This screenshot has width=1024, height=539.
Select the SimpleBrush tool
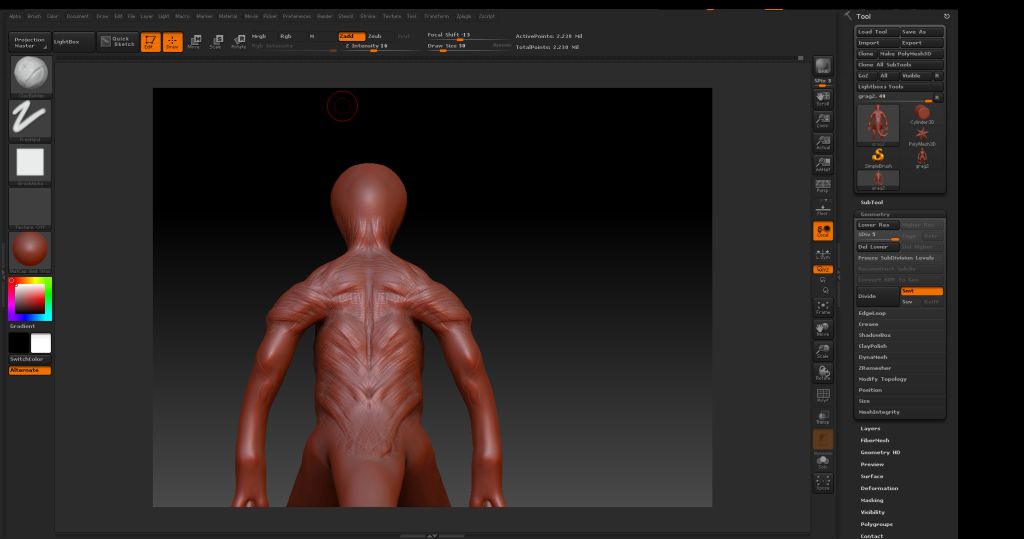(x=878, y=157)
